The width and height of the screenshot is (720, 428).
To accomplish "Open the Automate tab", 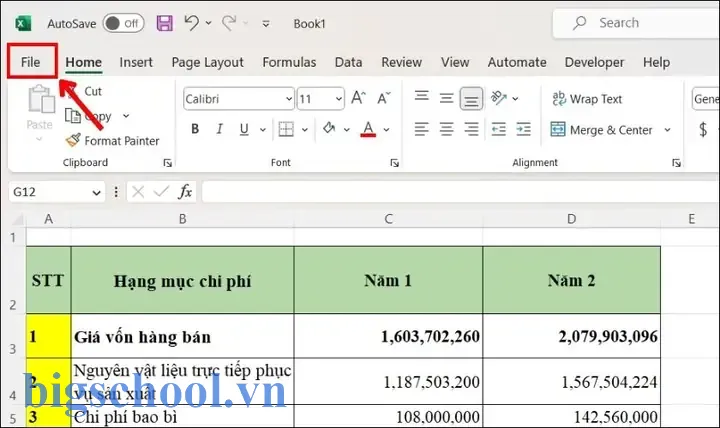I will click(x=517, y=62).
